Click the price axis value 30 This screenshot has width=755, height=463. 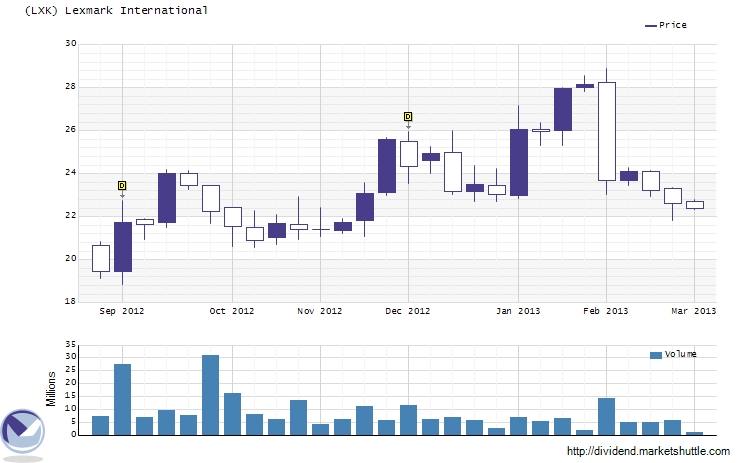point(71,43)
